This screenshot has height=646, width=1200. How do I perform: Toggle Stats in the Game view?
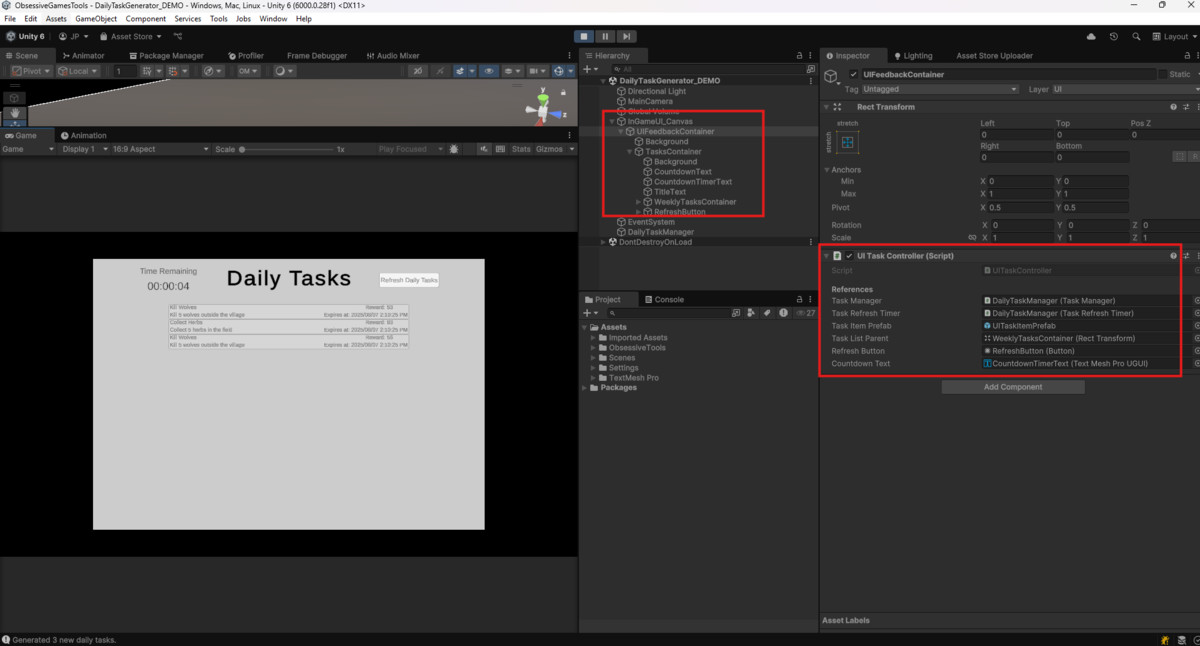tap(521, 149)
